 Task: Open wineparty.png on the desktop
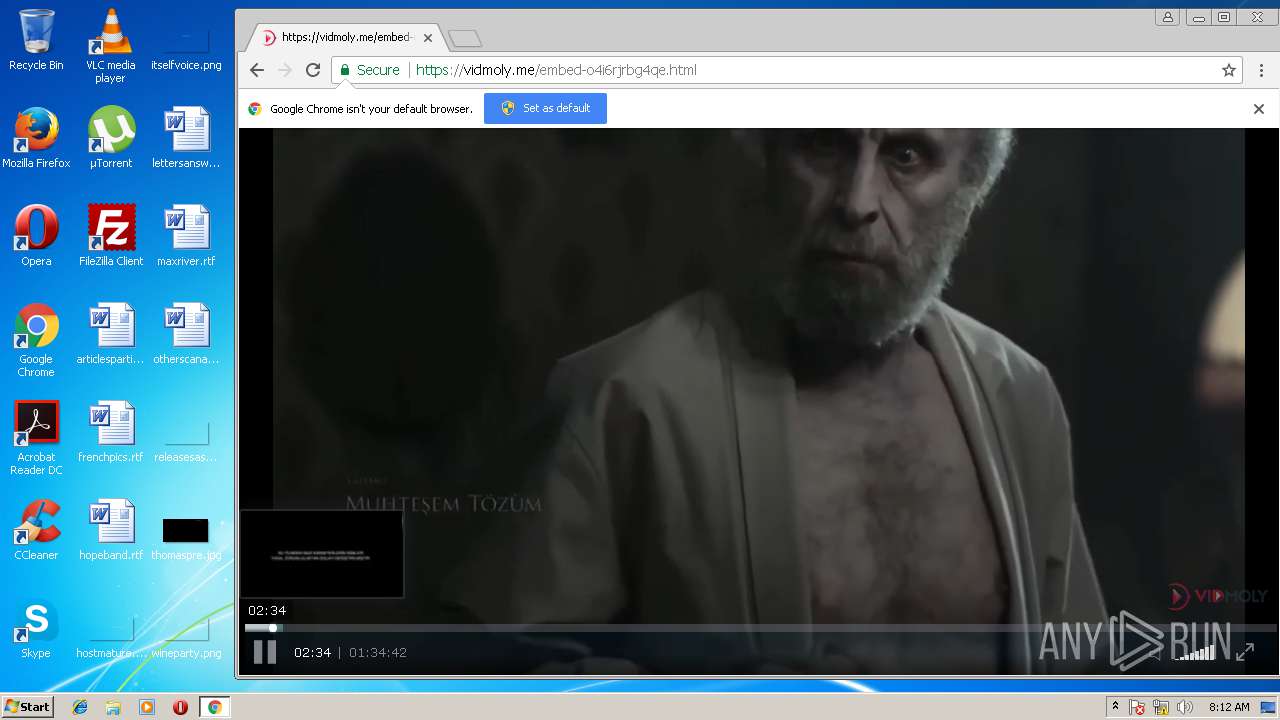pyautogui.click(x=186, y=636)
